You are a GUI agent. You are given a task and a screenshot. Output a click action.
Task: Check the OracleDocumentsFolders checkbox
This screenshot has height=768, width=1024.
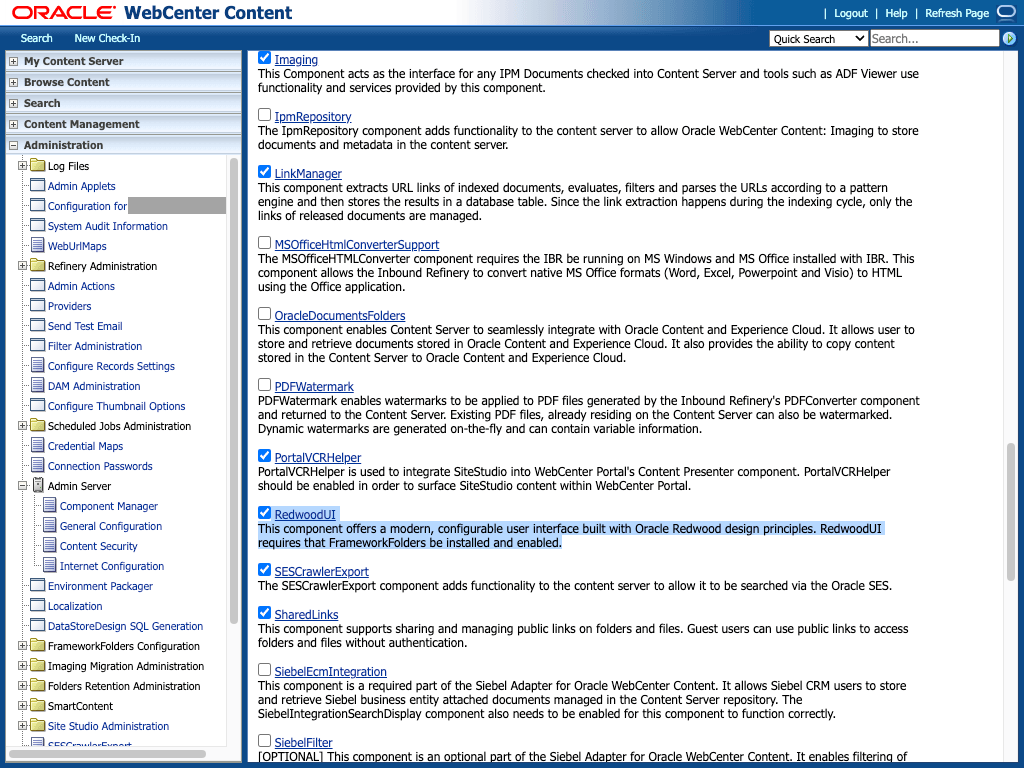click(264, 313)
